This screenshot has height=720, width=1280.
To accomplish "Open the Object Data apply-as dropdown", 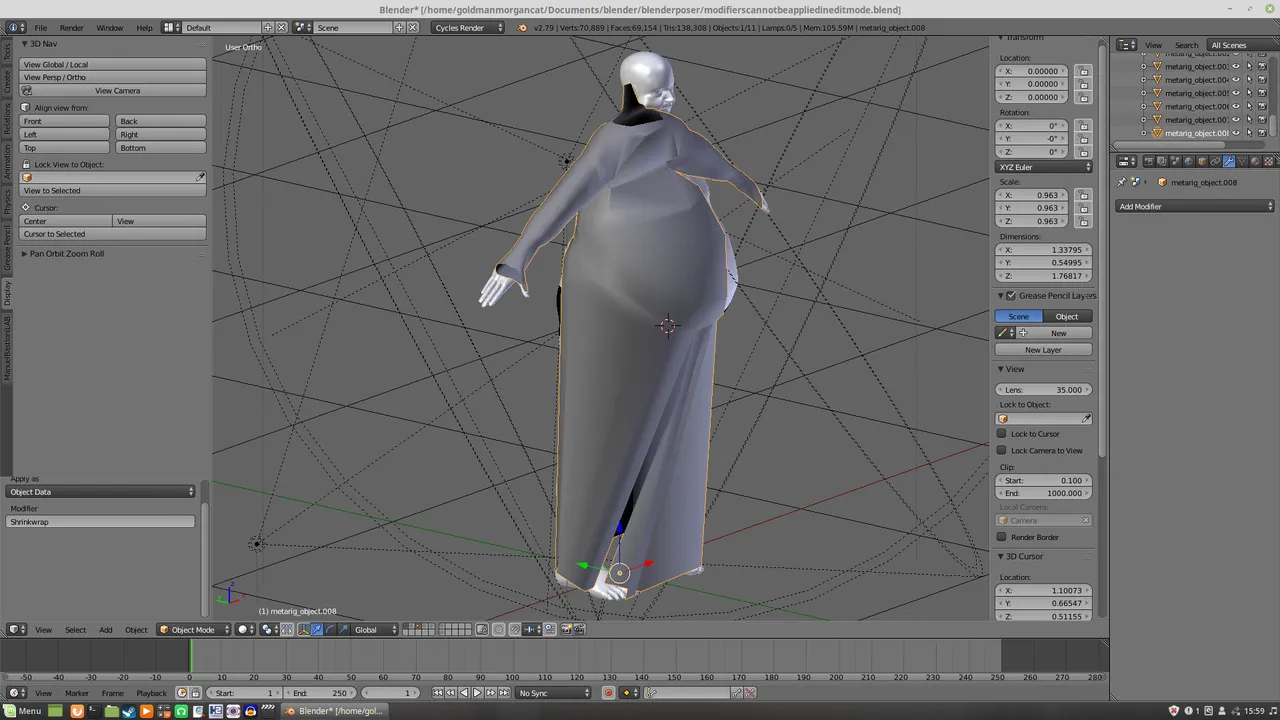I will tap(101, 491).
